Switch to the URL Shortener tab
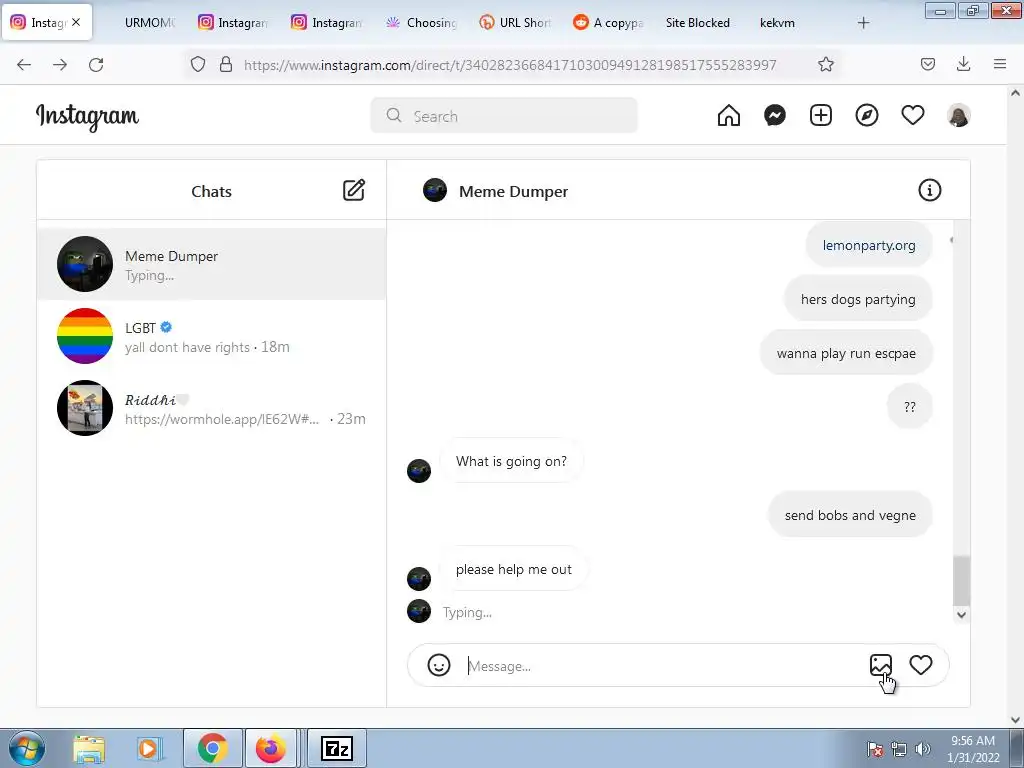 pyautogui.click(x=516, y=22)
